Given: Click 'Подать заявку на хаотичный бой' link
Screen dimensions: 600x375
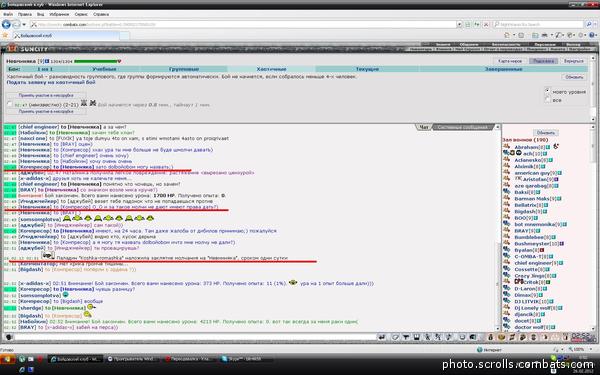Looking at the screenshot, I should 51,82.
